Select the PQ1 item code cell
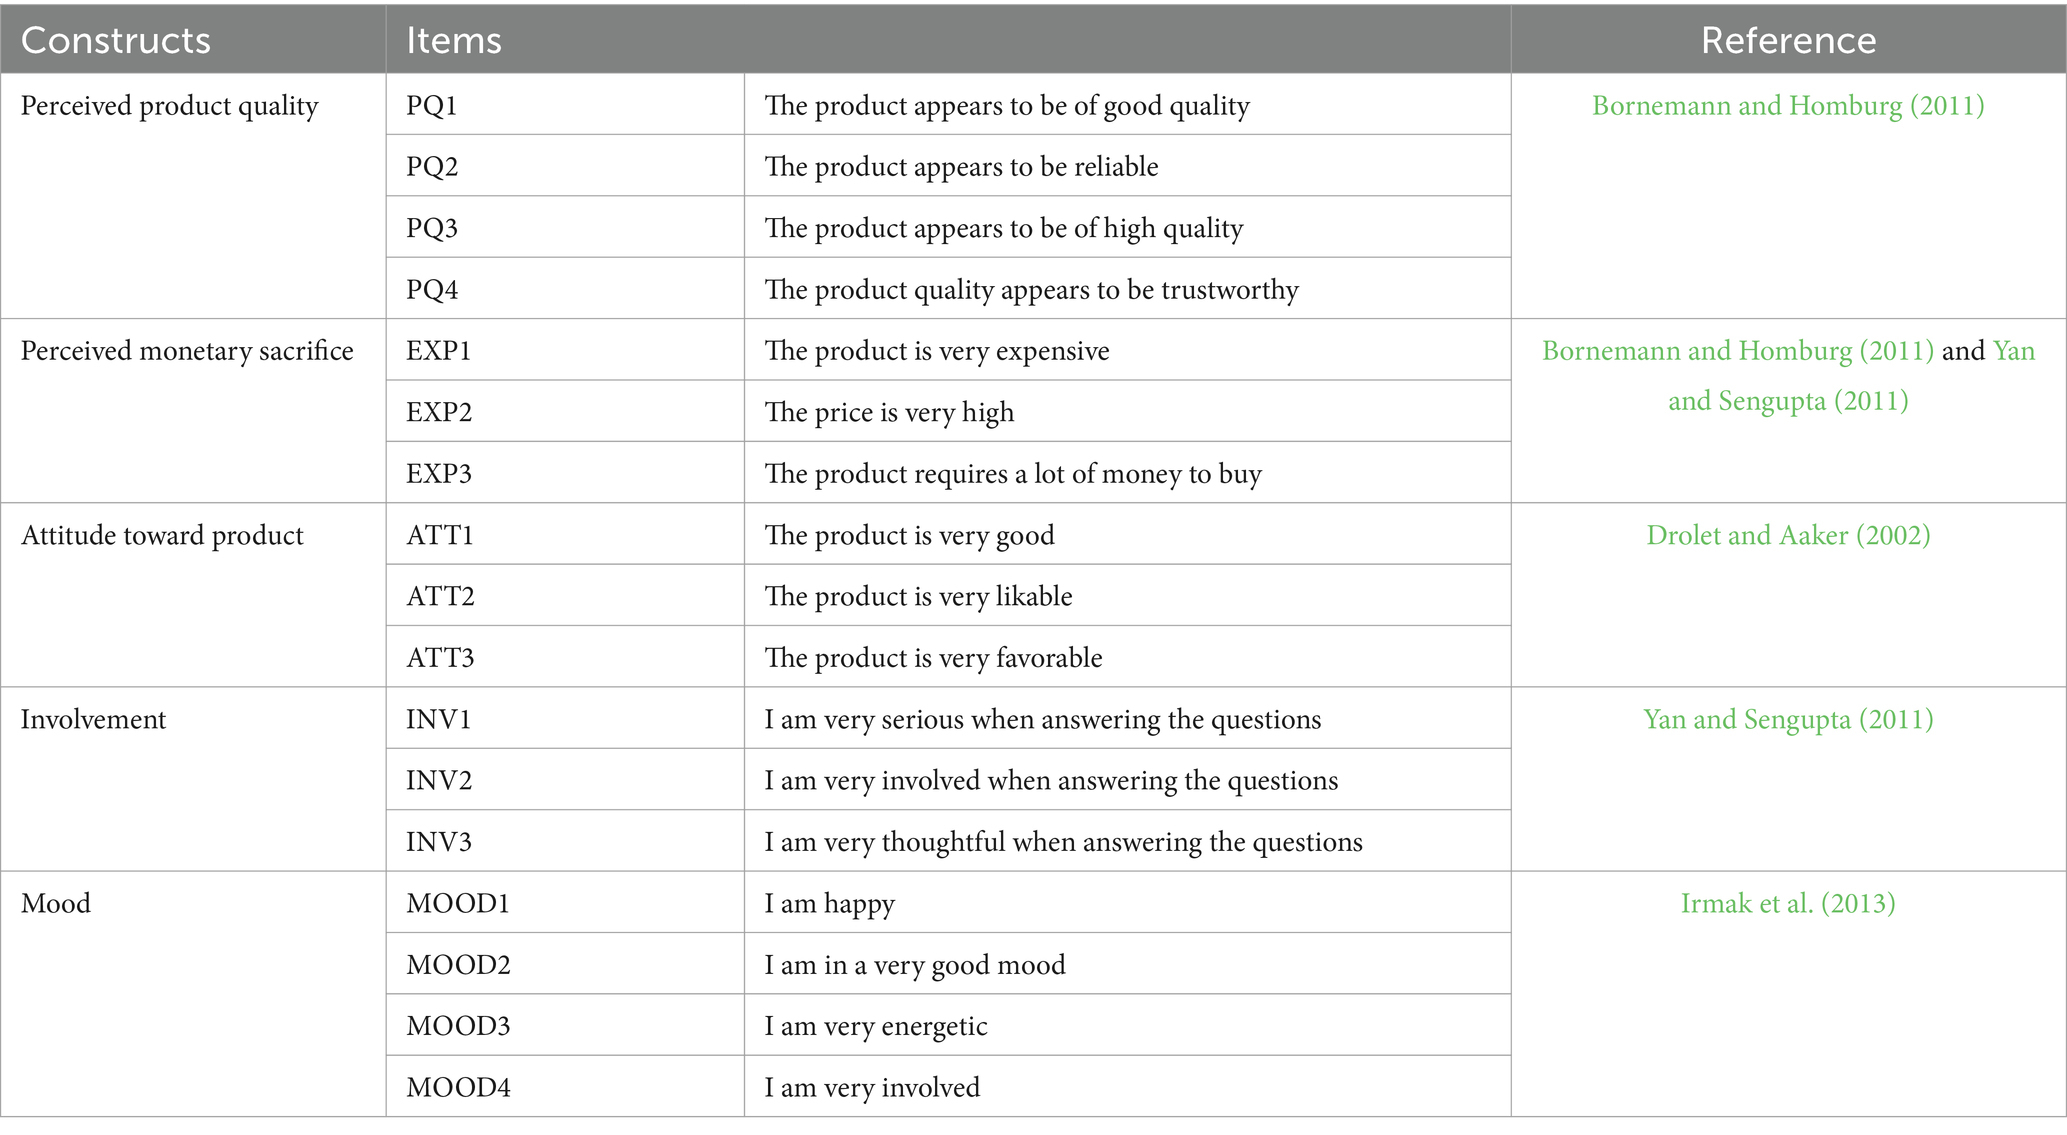The height and width of the screenshot is (1135, 2067). click(x=565, y=105)
